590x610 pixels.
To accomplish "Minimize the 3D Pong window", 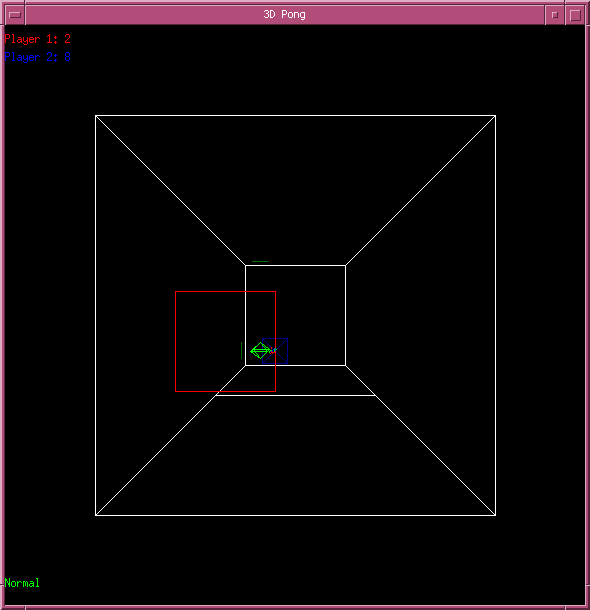I will pyautogui.click(x=555, y=15).
